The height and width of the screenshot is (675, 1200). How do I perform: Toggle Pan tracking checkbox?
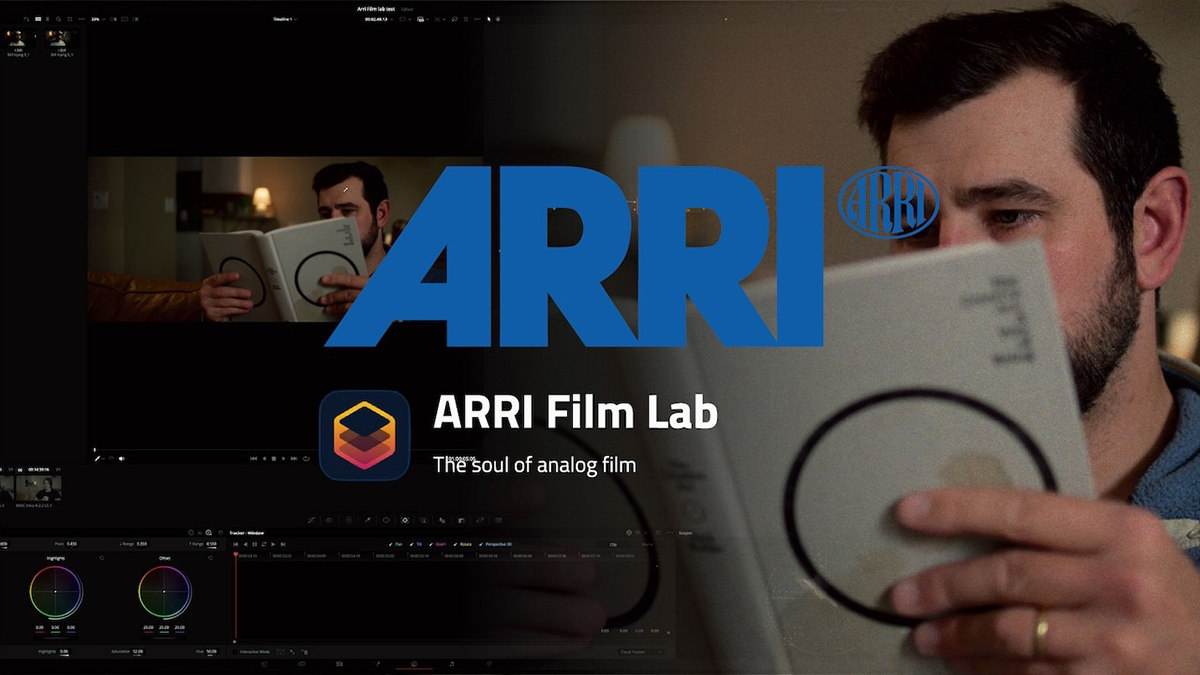point(390,544)
